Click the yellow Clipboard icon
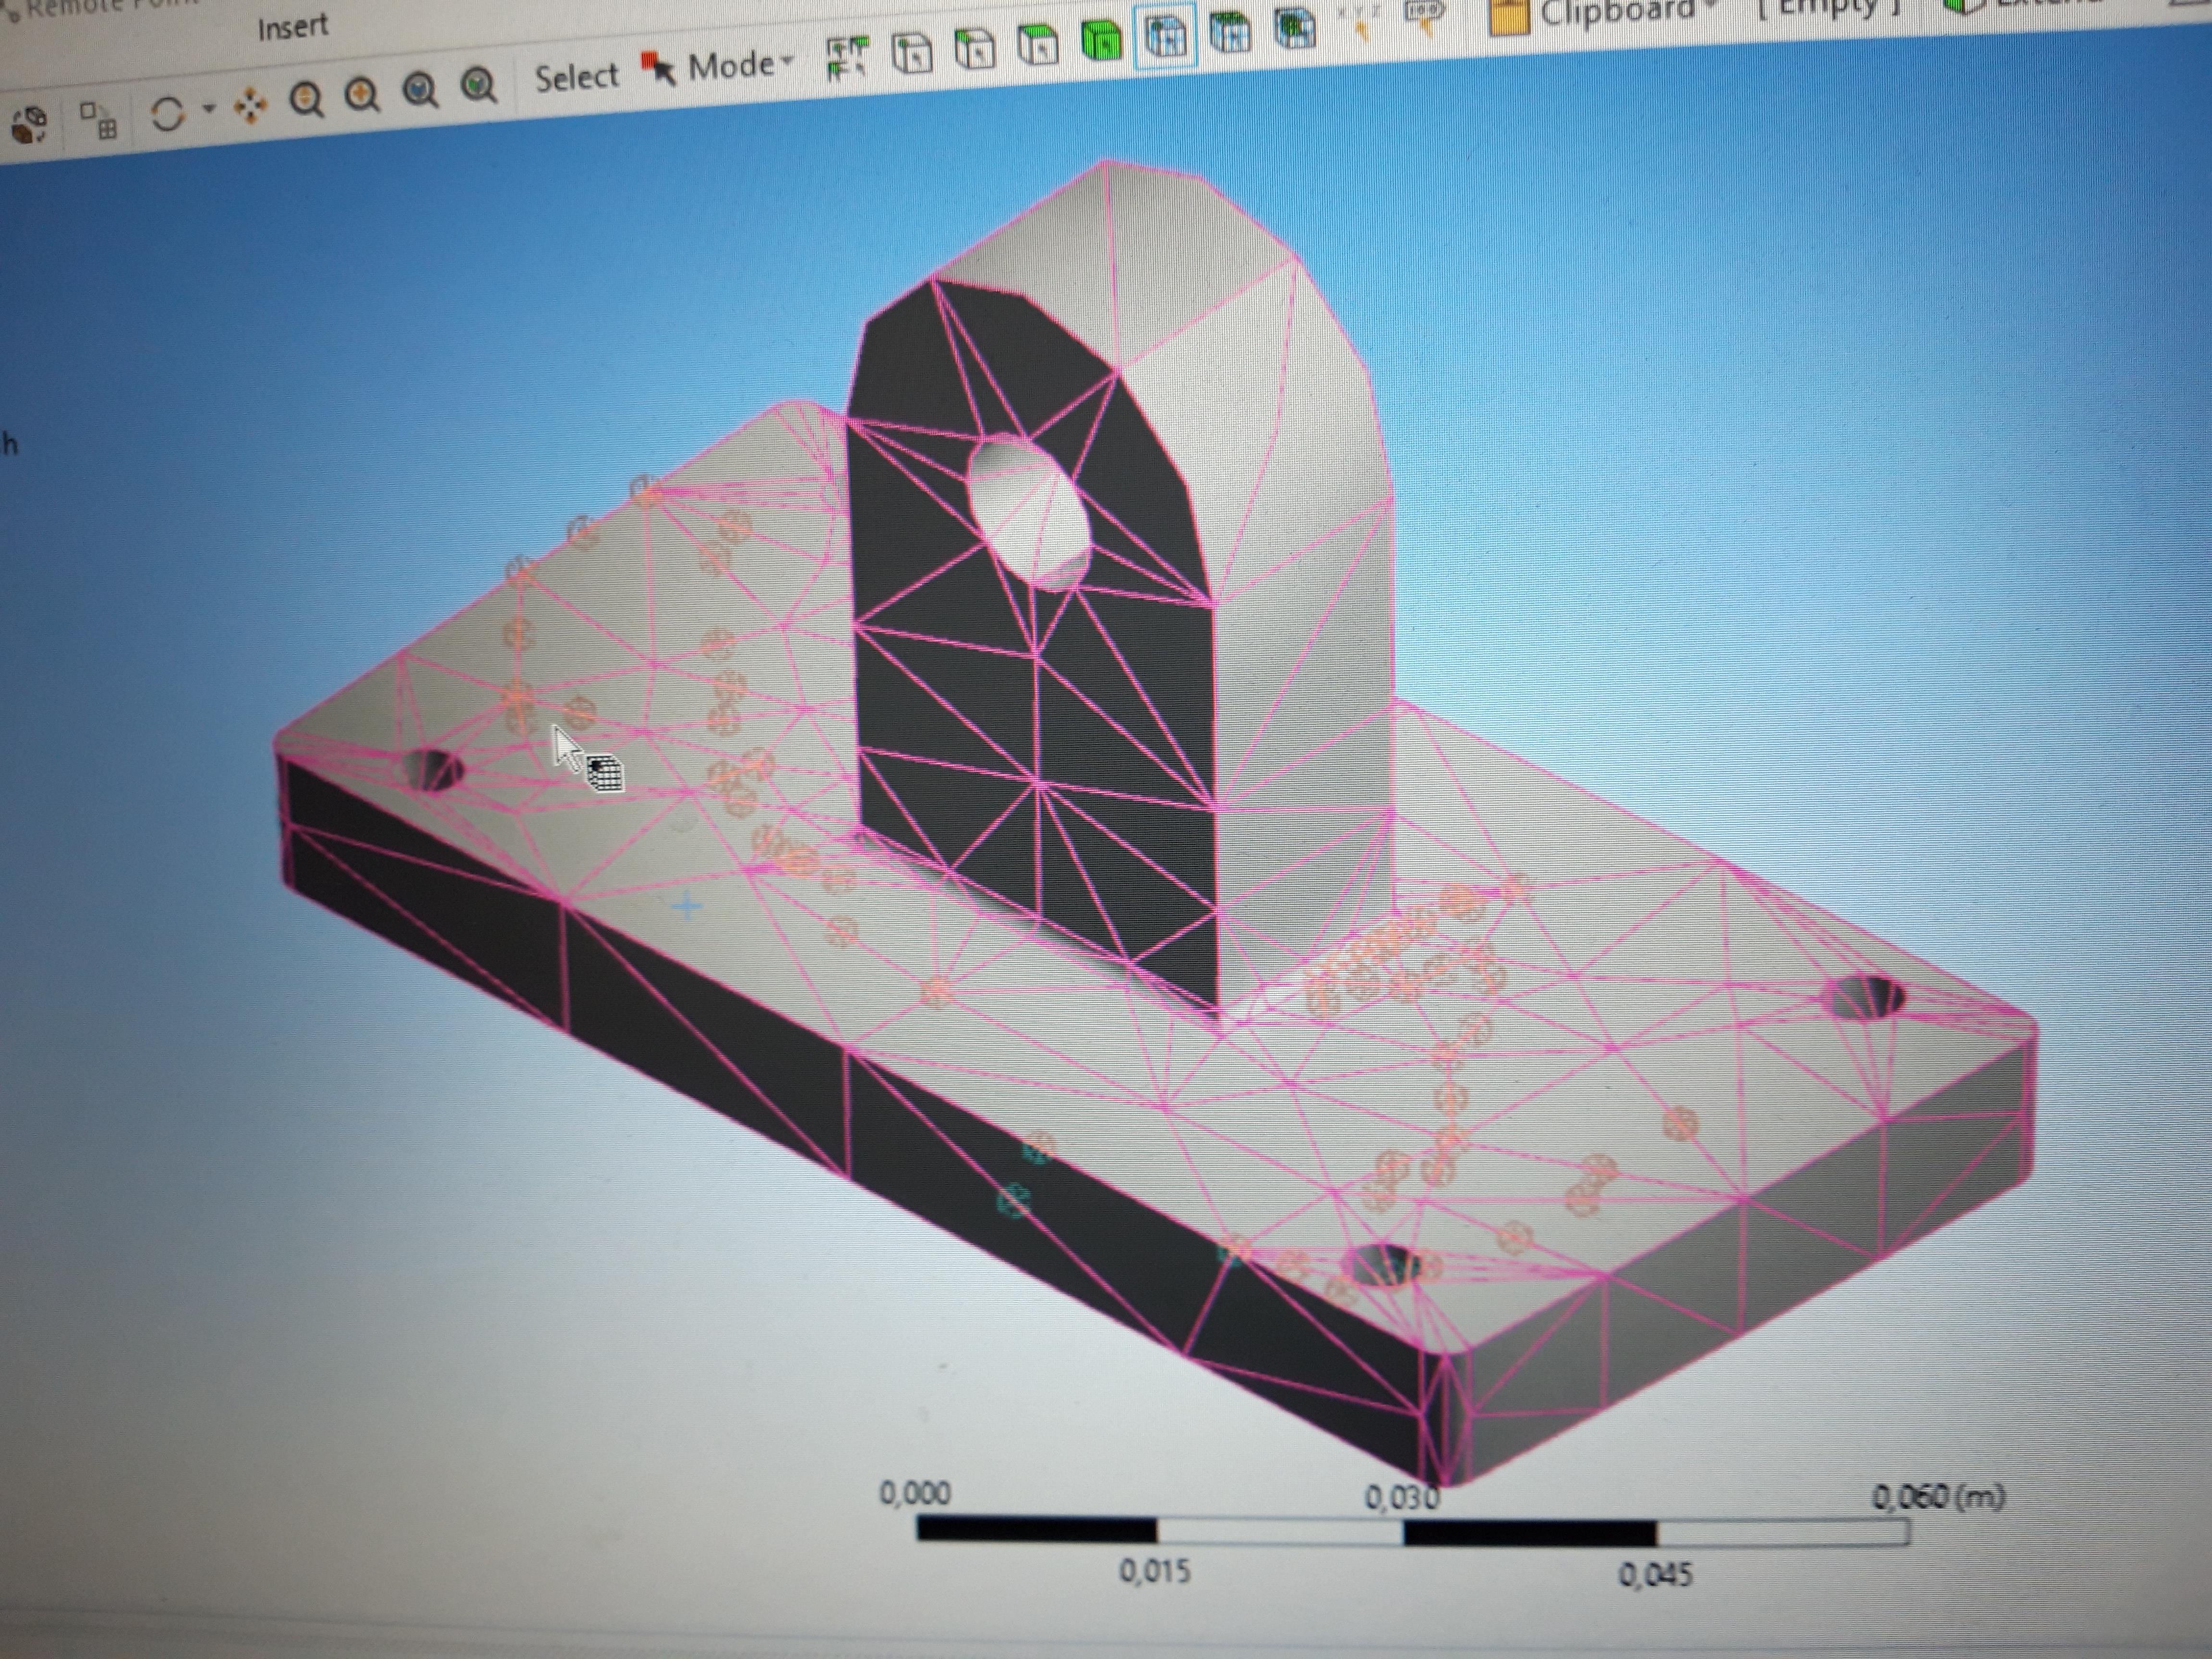2212x1659 pixels. (1510, 16)
